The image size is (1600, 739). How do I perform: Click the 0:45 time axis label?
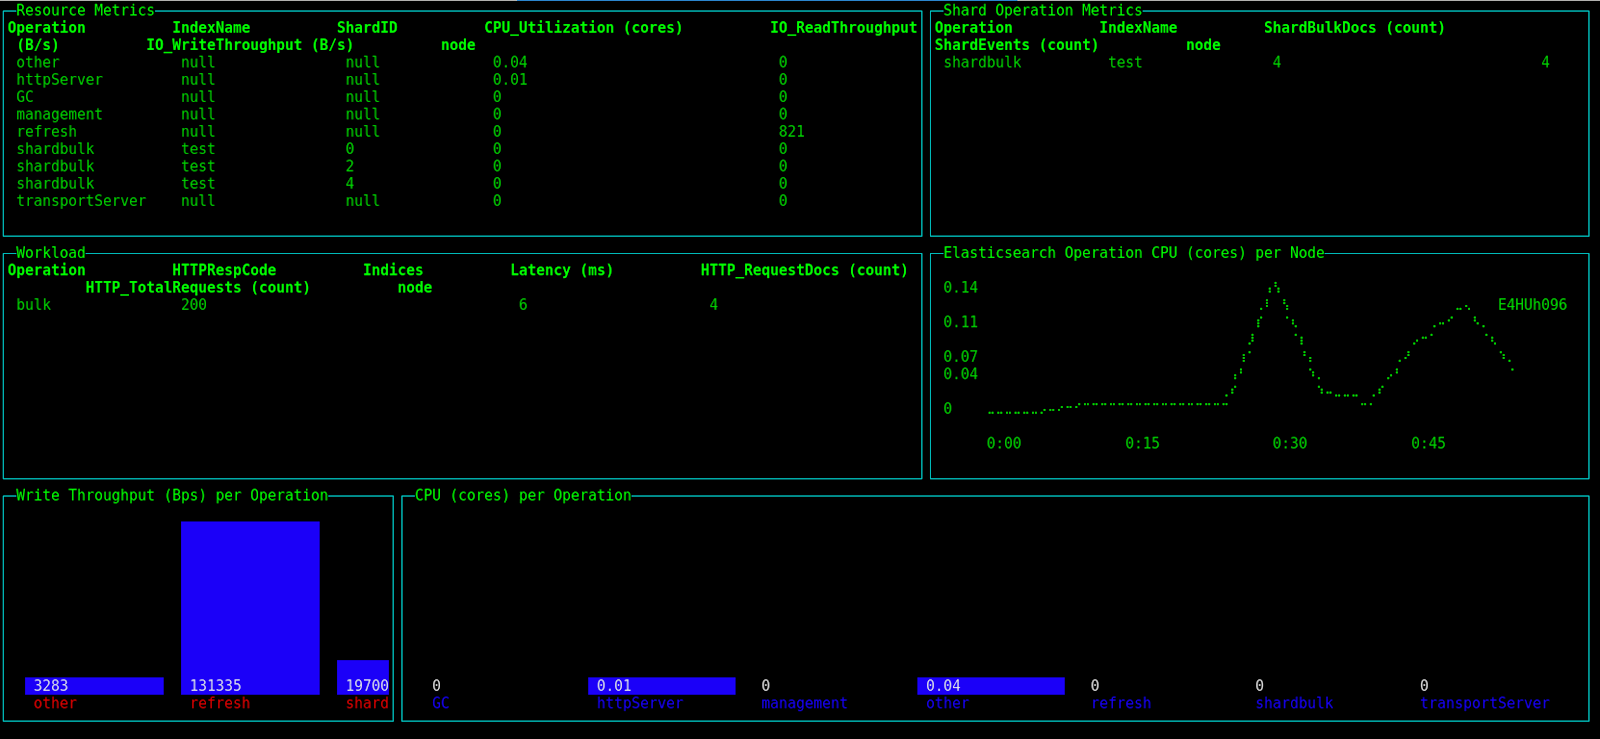(1428, 443)
